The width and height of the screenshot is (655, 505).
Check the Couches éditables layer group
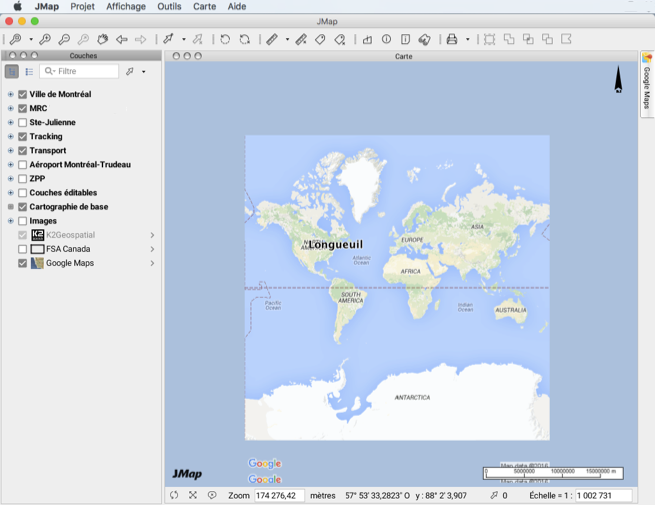[23, 193]
